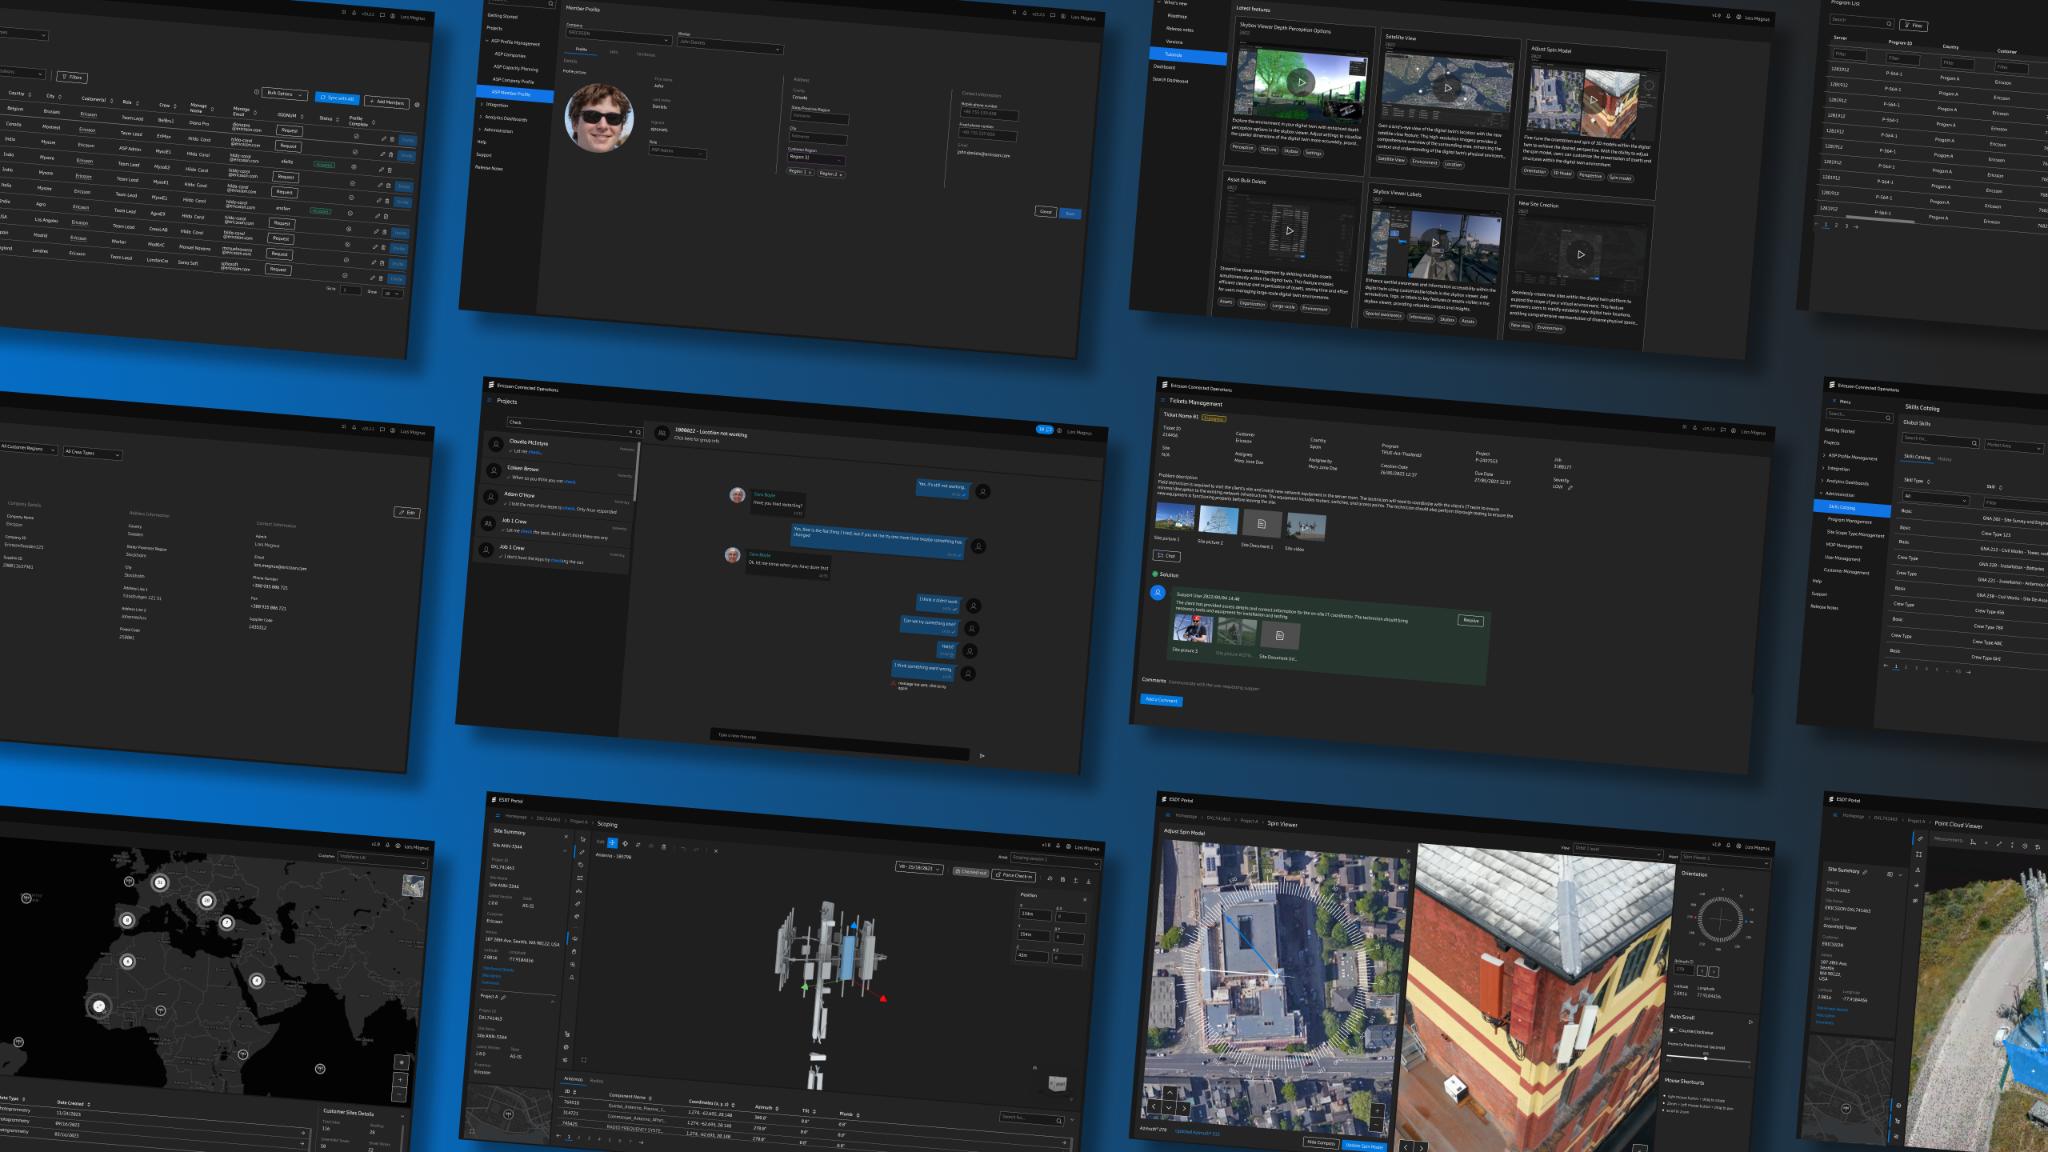This screenshot has width=2048, height=1152.
Task: Open the All Customer Regions dropdown
Action: (x=28, y=448)
